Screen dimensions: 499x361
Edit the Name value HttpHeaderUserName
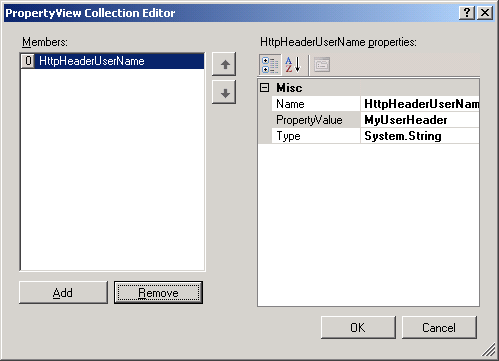click(420, 104)
